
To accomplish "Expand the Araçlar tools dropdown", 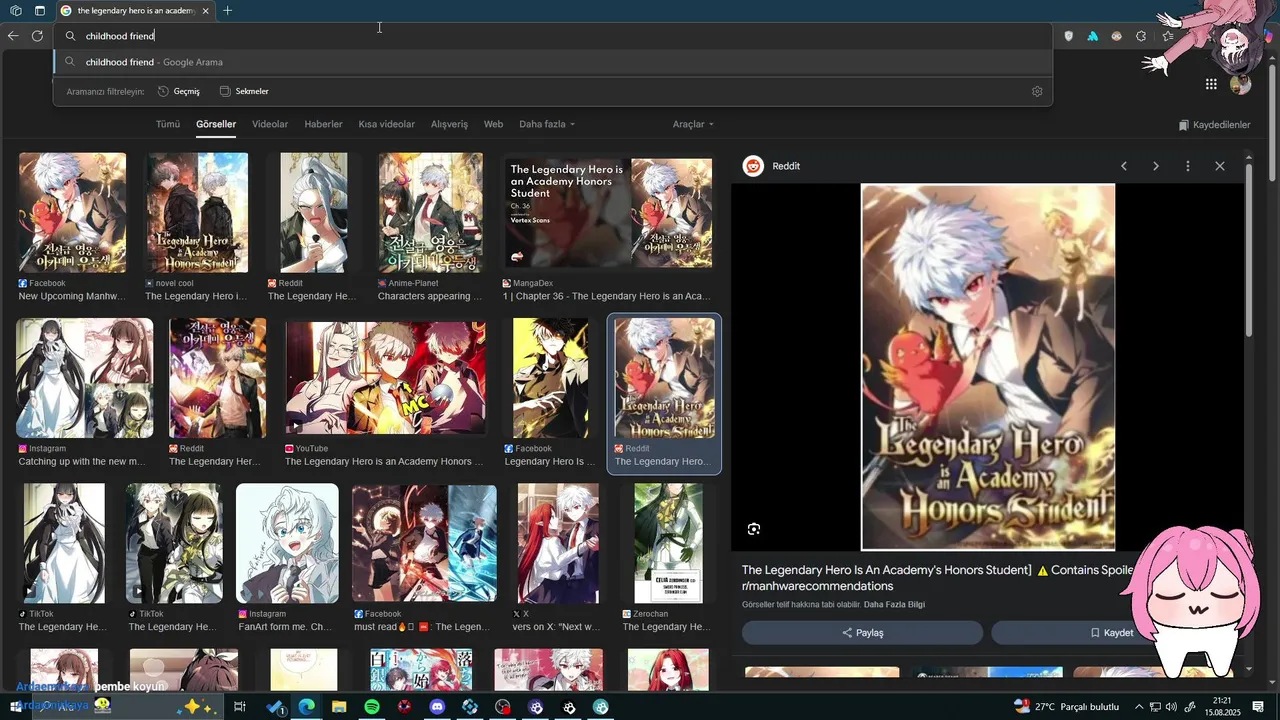I will pos(693,124).
